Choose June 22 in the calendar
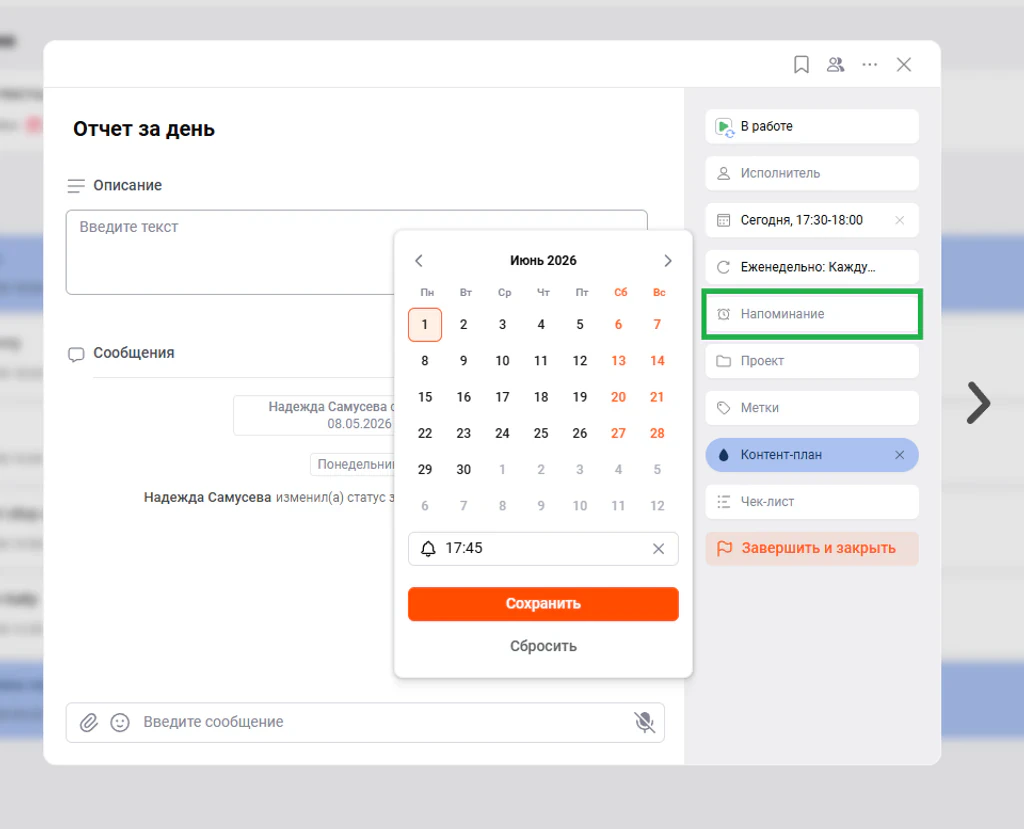The height and width of the screenshot is (829, 1024). pyautogui.click(x=424, y=433)
